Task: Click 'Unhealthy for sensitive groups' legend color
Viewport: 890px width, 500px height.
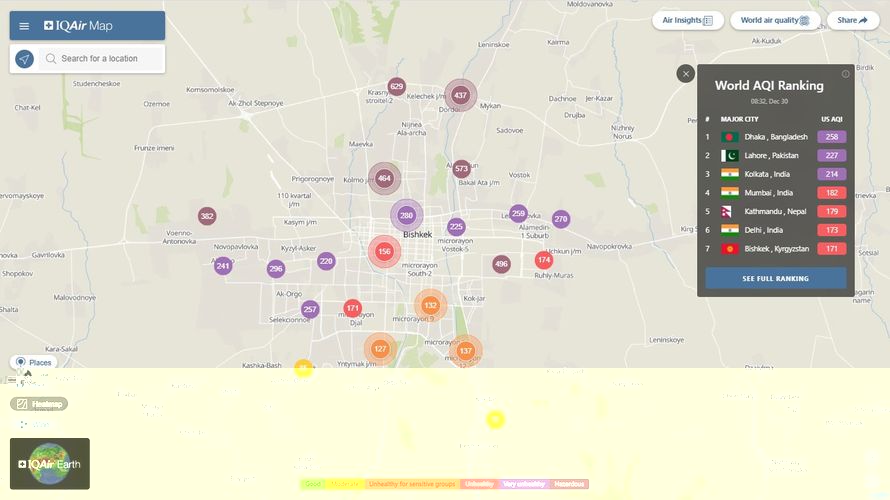Action: [x=411, y=484]
